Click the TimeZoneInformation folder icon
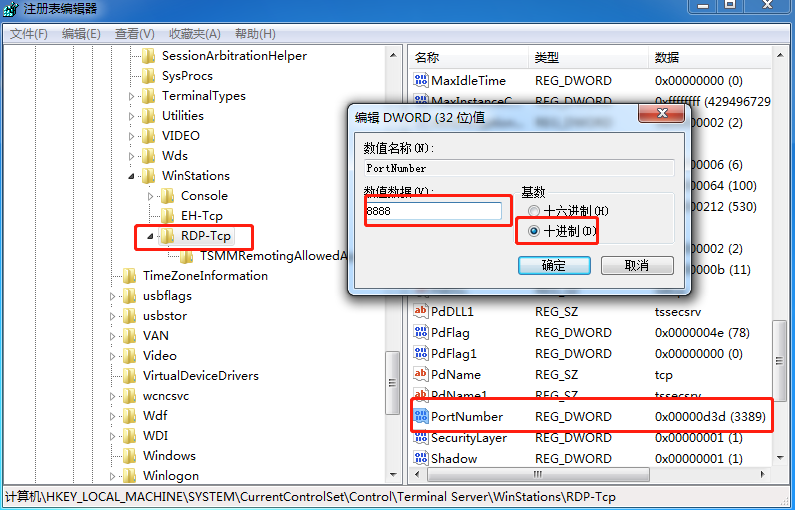This screenshot has width=795, height=510. 129,276
